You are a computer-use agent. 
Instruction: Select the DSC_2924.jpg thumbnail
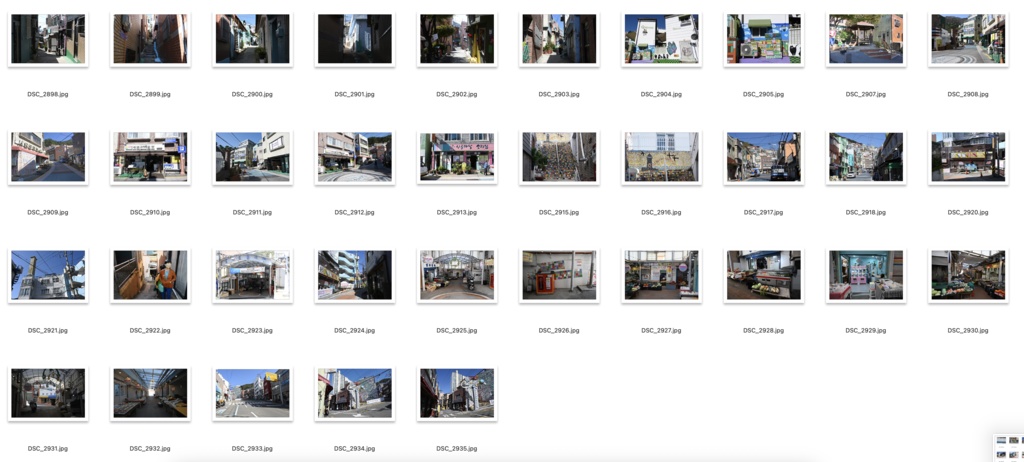point(355,275)
